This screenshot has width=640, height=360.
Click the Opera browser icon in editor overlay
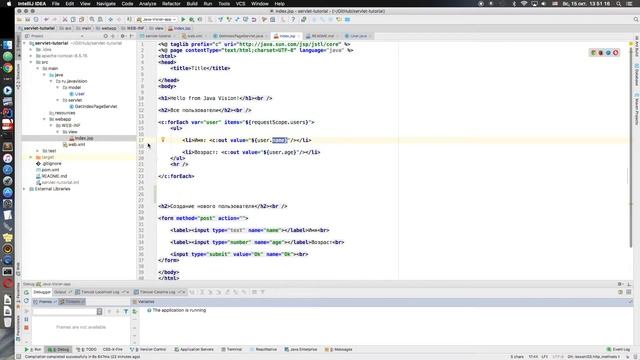616,52
